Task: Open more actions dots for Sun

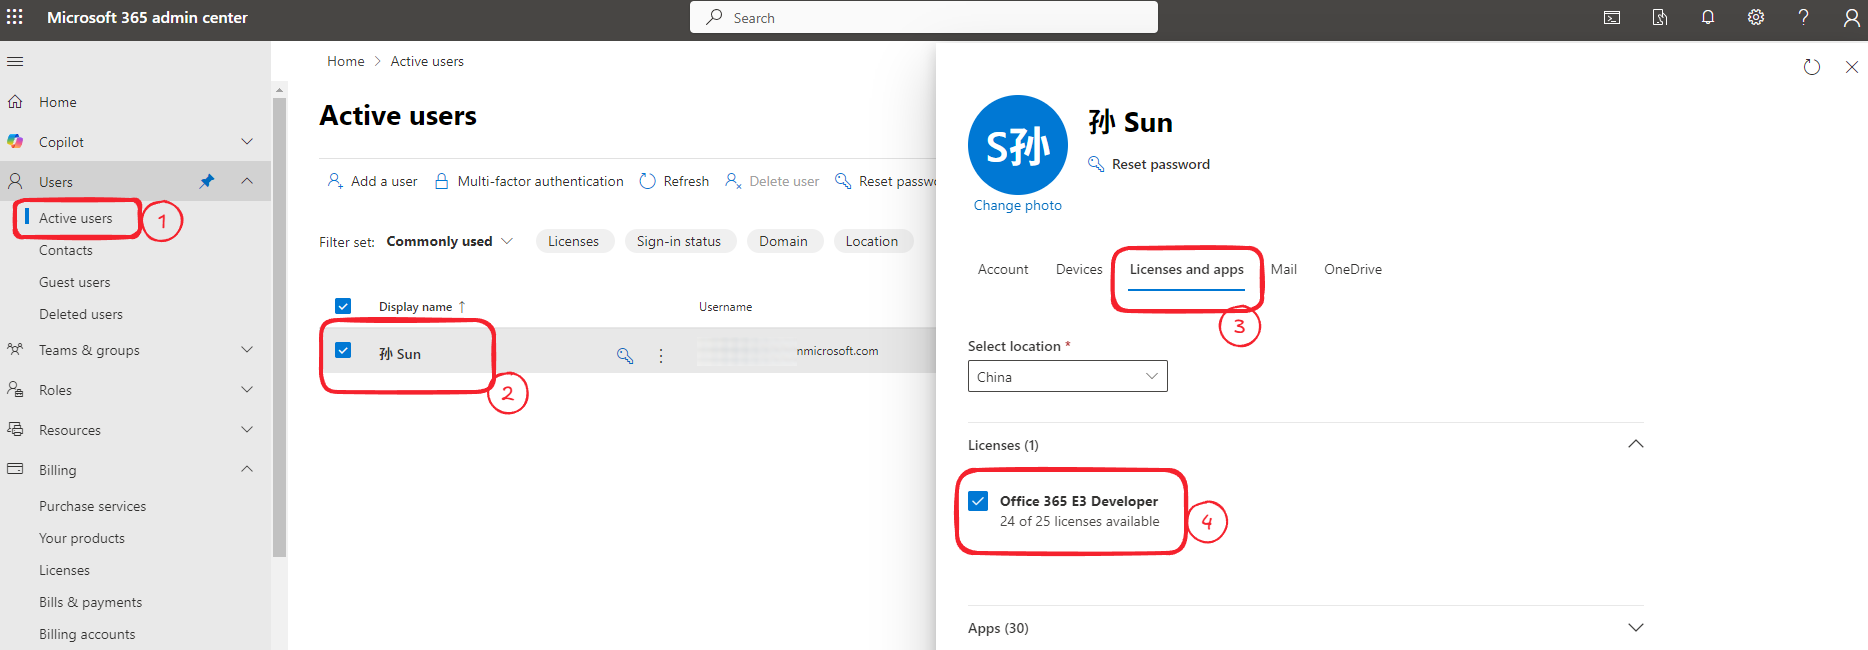Action: [661, 355]
